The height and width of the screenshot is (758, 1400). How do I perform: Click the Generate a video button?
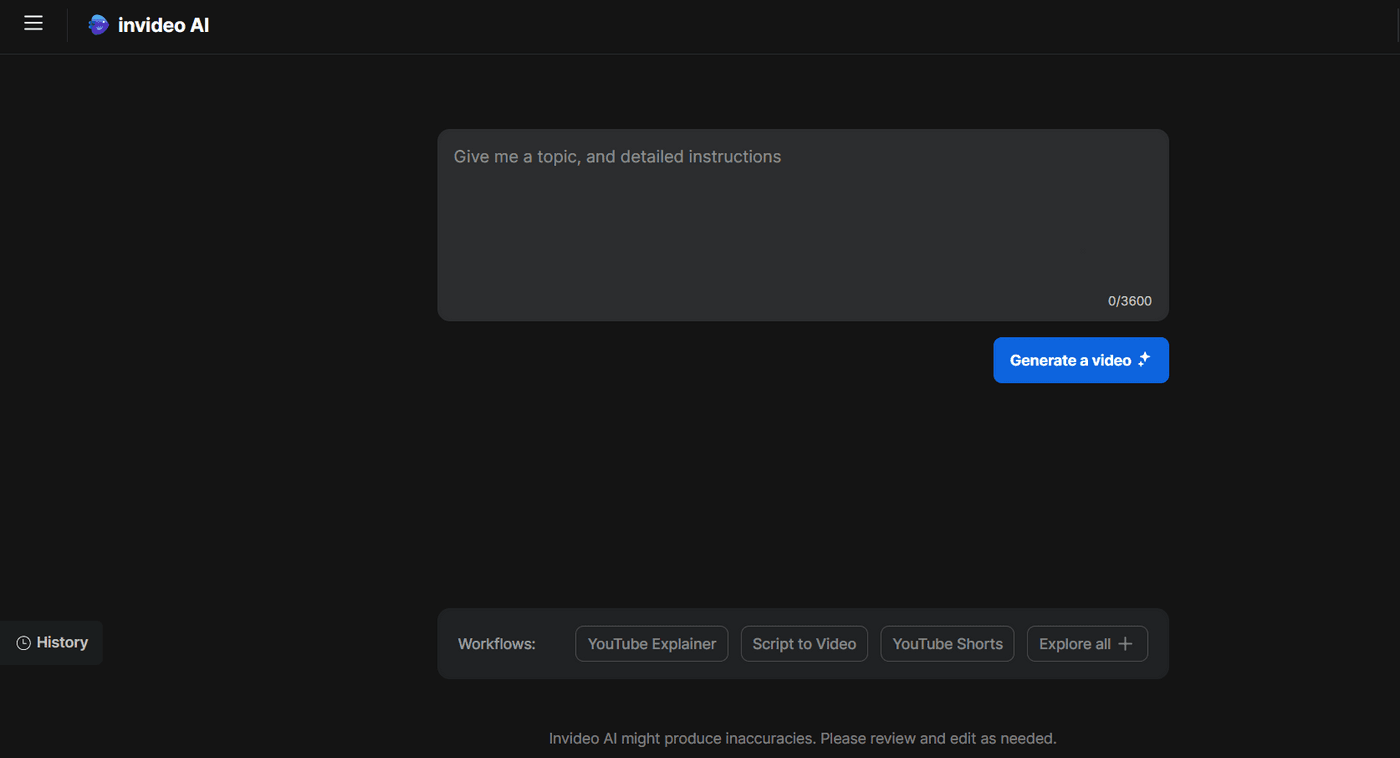(x=1080, y=360)
